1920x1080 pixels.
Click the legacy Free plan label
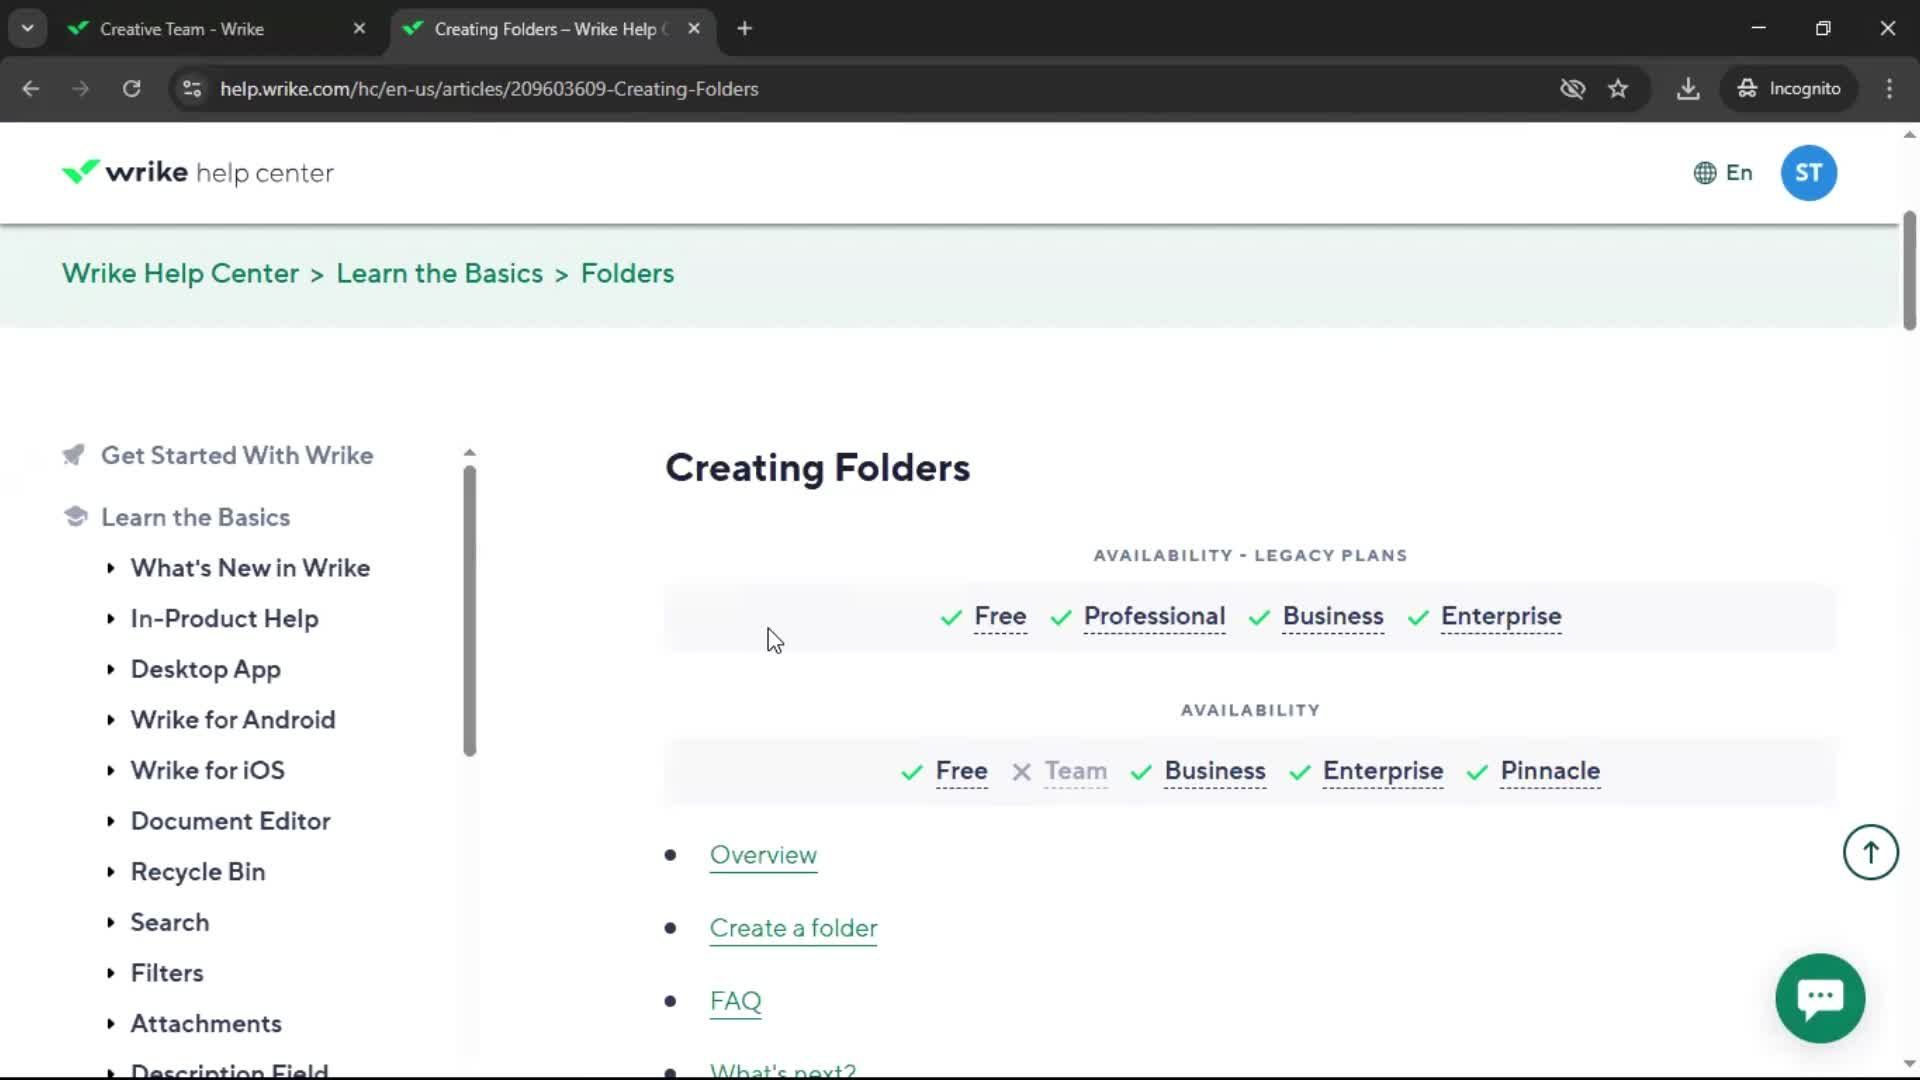[x=1000, y=616]
